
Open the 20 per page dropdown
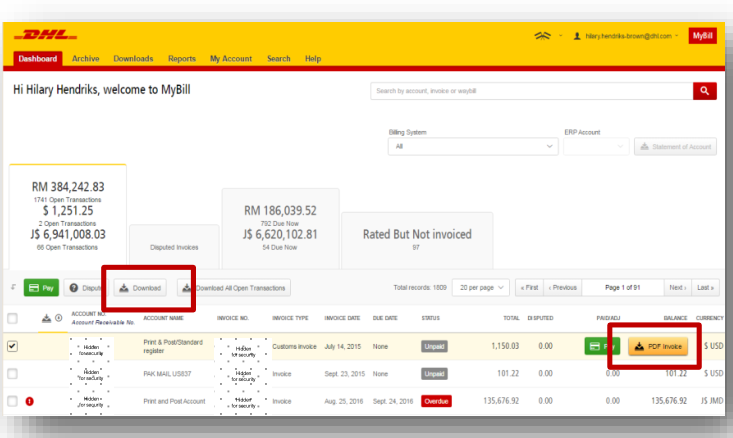tap(481, 287)
